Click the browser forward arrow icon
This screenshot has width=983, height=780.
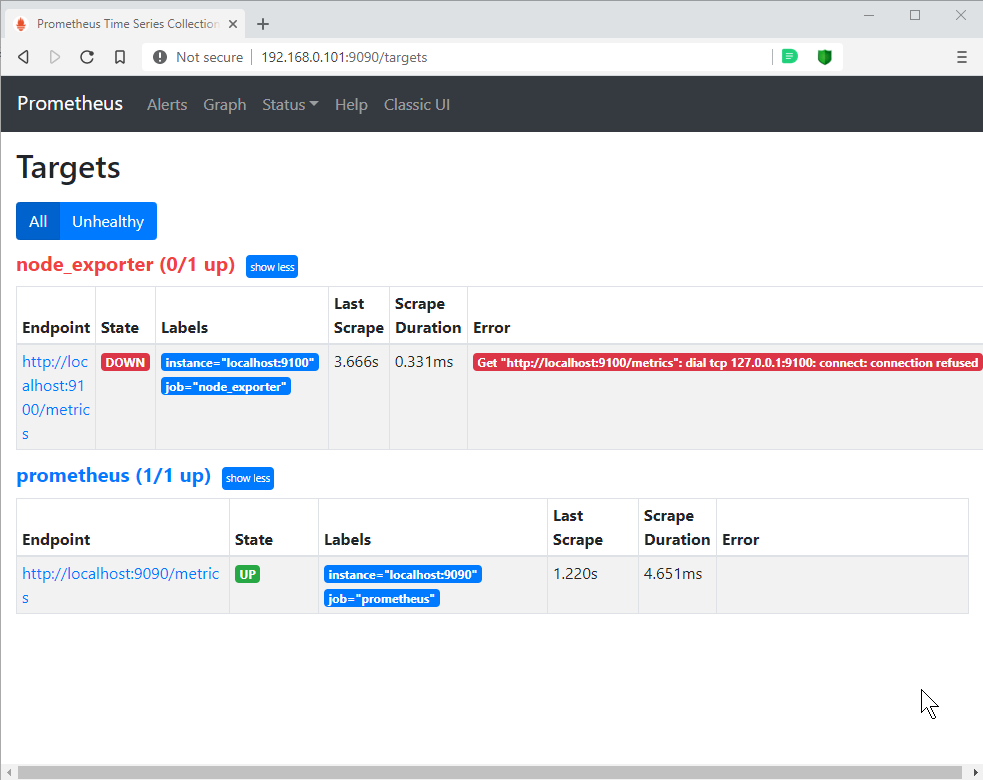tap(55, 57)
